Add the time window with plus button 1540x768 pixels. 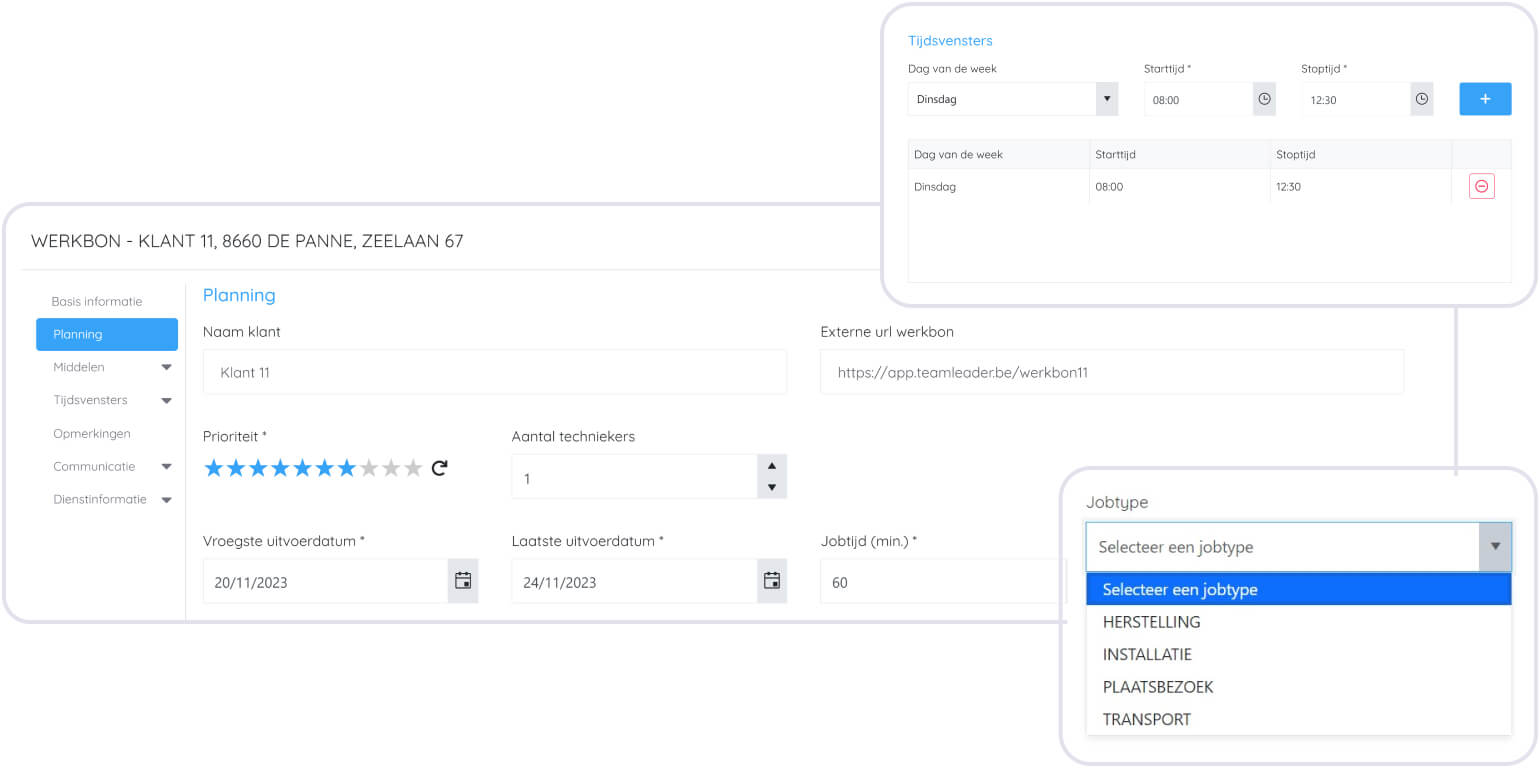[x=1485, y=99]
